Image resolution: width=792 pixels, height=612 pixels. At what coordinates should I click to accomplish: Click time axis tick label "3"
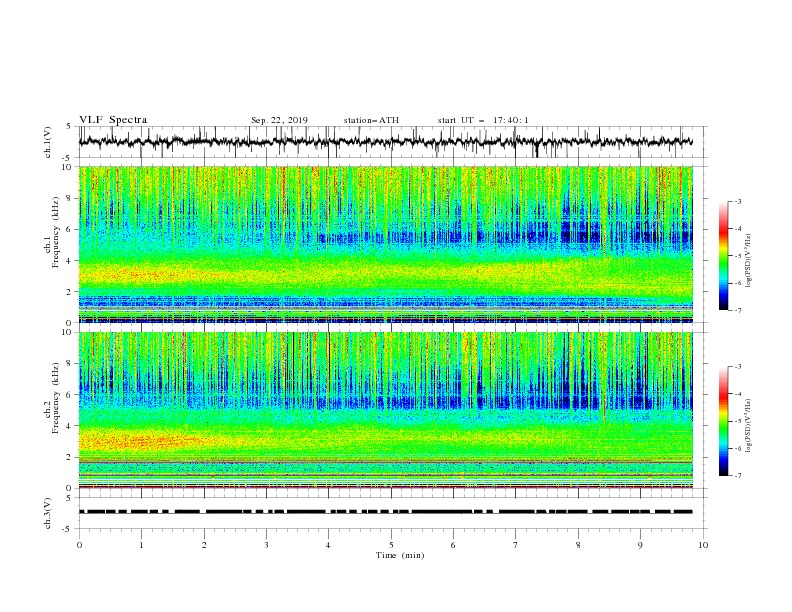pos(266,545)
